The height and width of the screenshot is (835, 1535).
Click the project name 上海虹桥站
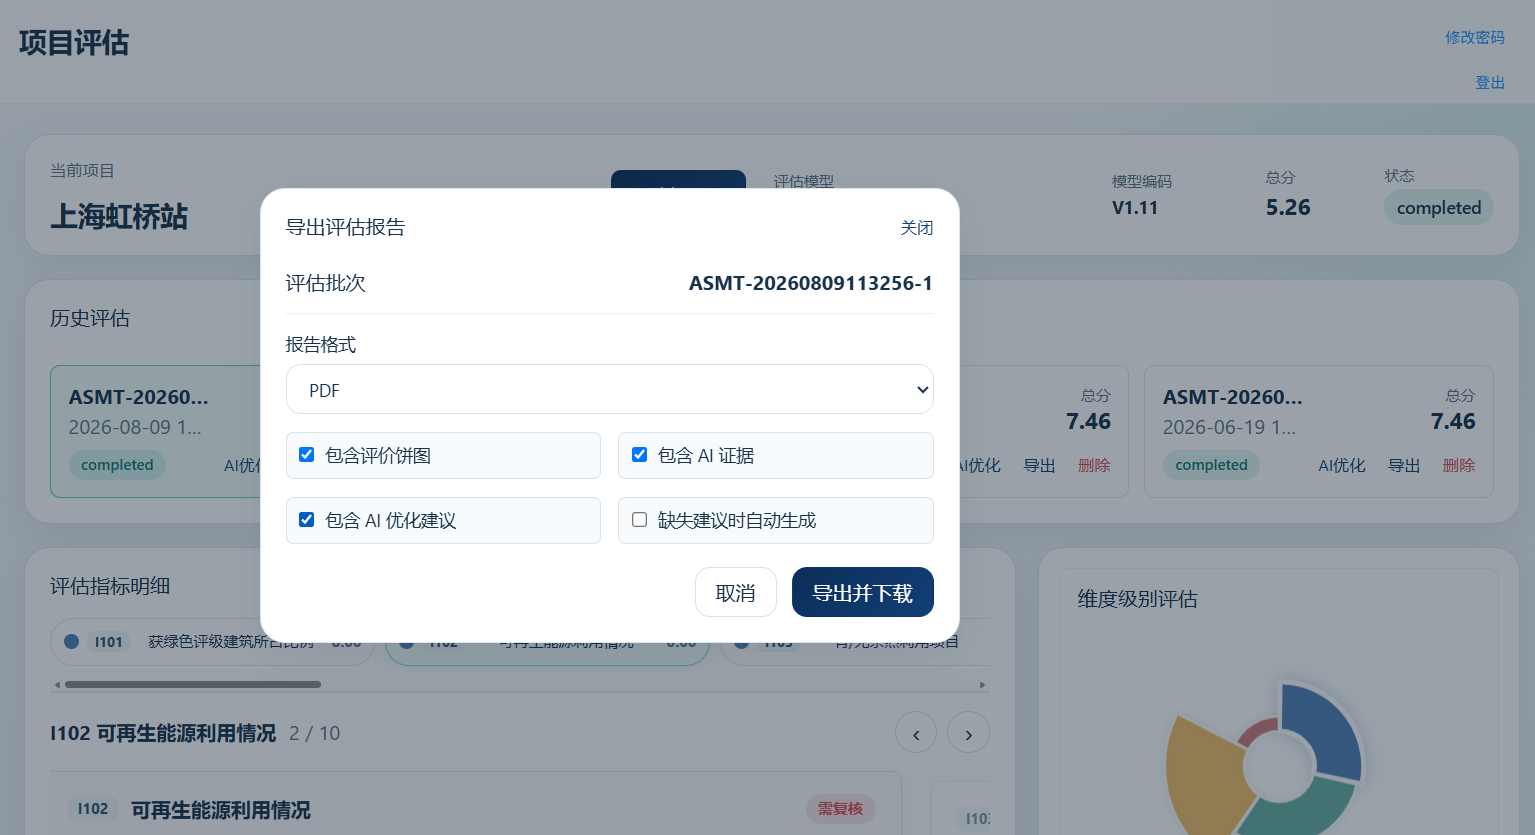[x=119, y=217]
